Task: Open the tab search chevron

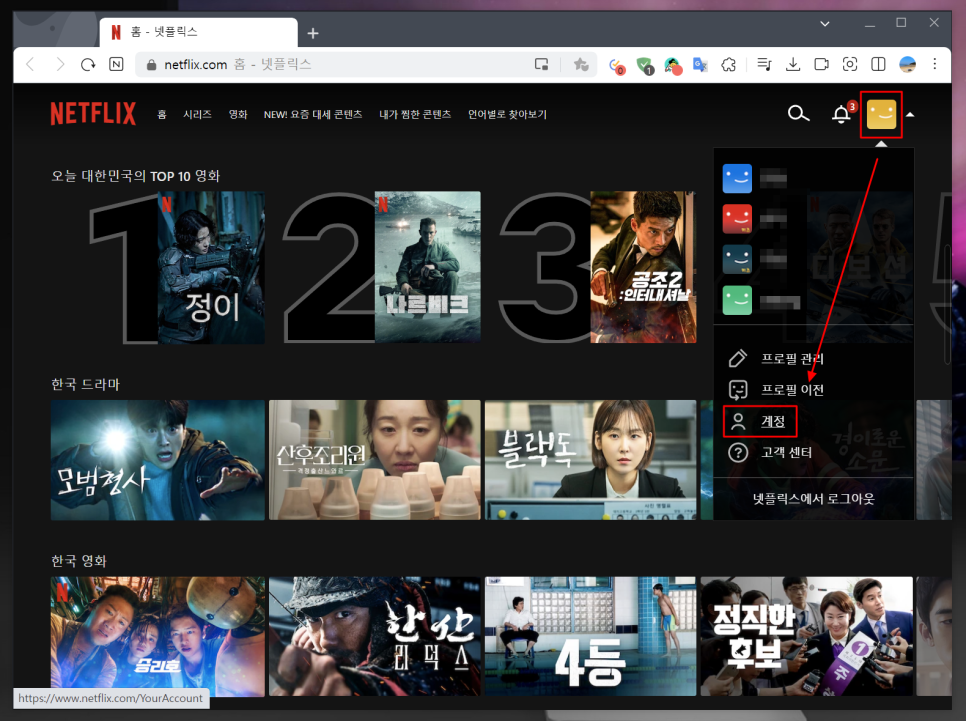Action: coord(824,24)
